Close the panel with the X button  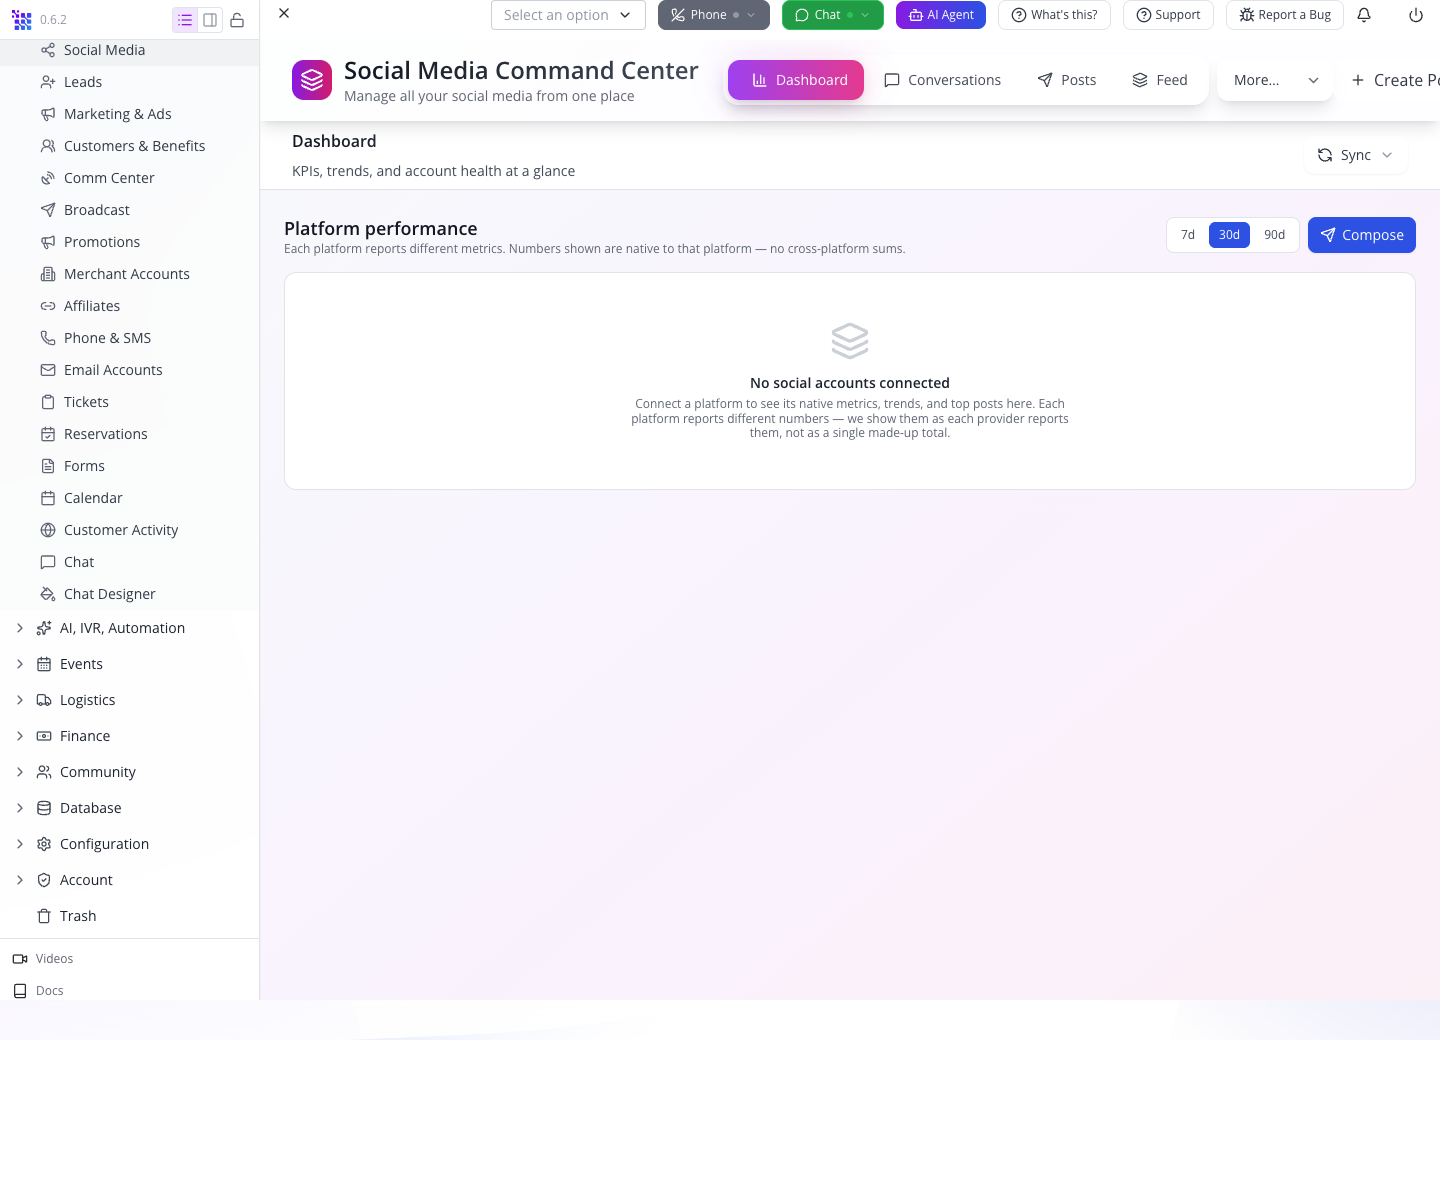click(284, 13)
